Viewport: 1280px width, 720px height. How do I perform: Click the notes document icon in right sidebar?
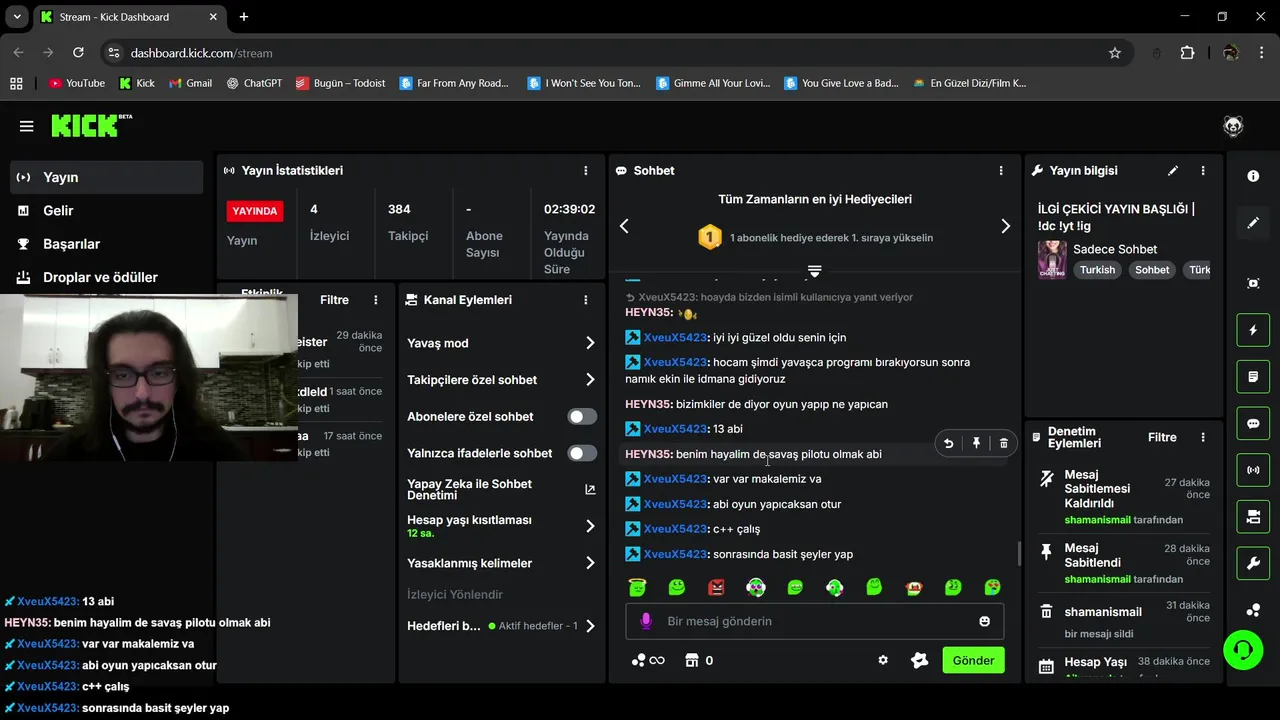point(1253,377)
